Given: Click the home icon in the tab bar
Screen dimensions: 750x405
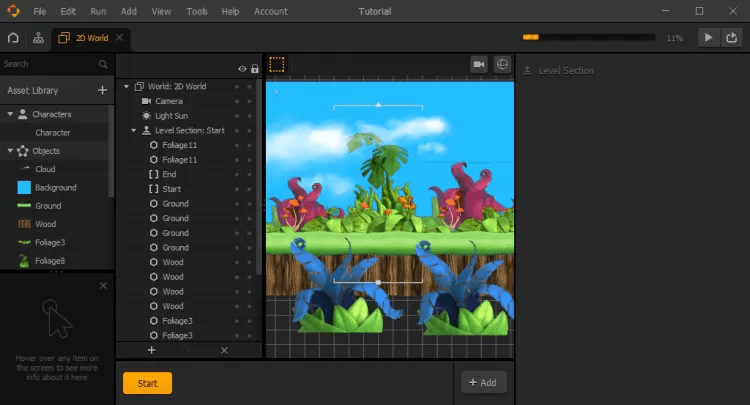Looking at the screenshot, I should coord(13,38).
